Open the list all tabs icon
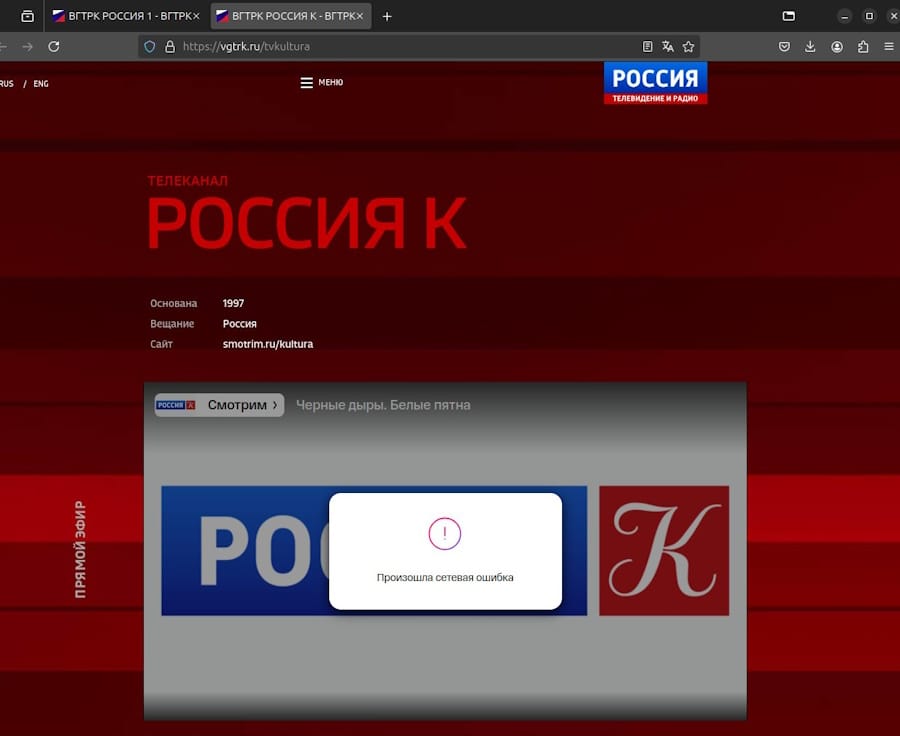This screenshot has height=736, width=900. [789, 16]
